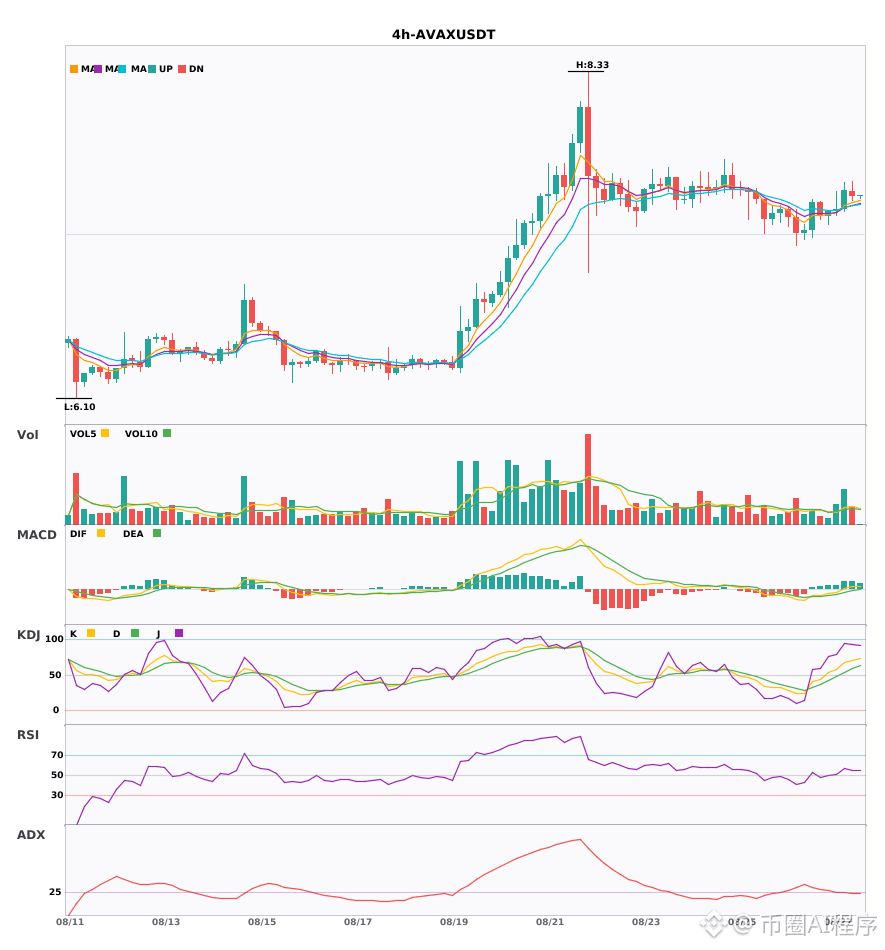The image size is (885, 950).
Task: Click the DIF legend label
Action: pyautogui.click(x=78, y=534)
